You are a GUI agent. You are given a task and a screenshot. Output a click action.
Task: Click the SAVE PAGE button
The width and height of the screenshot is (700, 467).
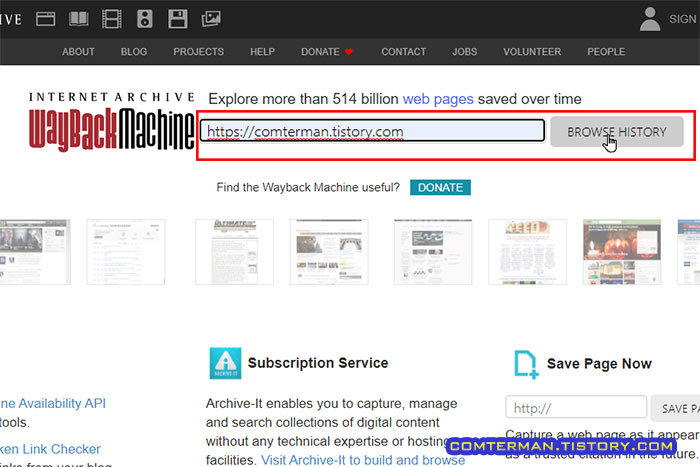(x=675, y=408)
